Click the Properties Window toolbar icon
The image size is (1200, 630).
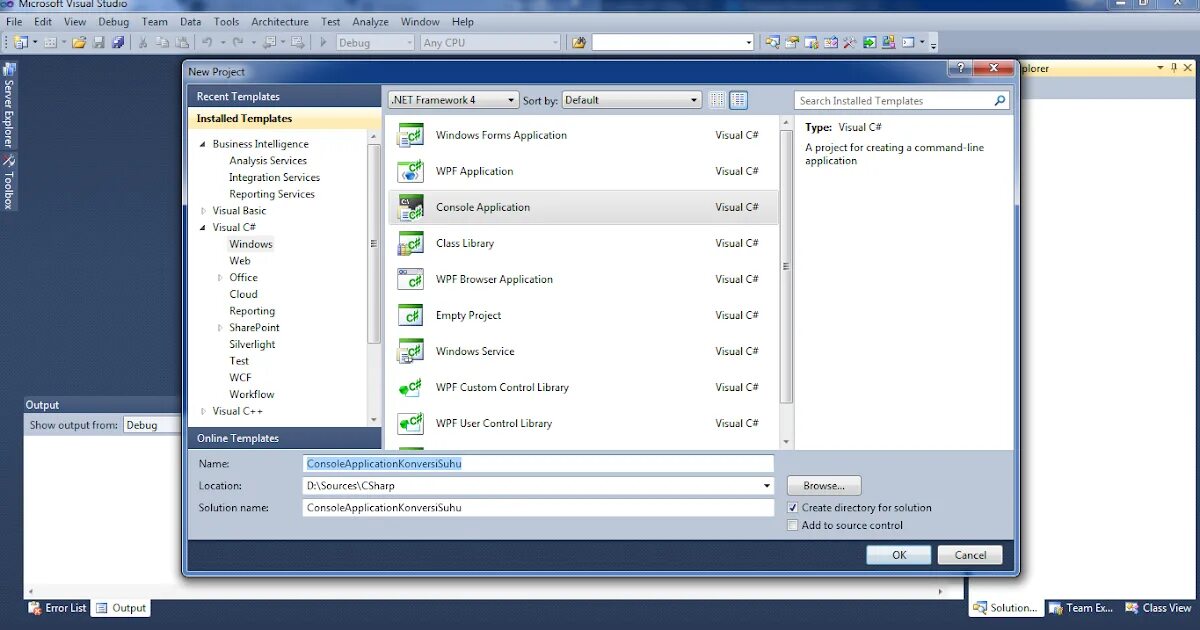click(792, 42)
